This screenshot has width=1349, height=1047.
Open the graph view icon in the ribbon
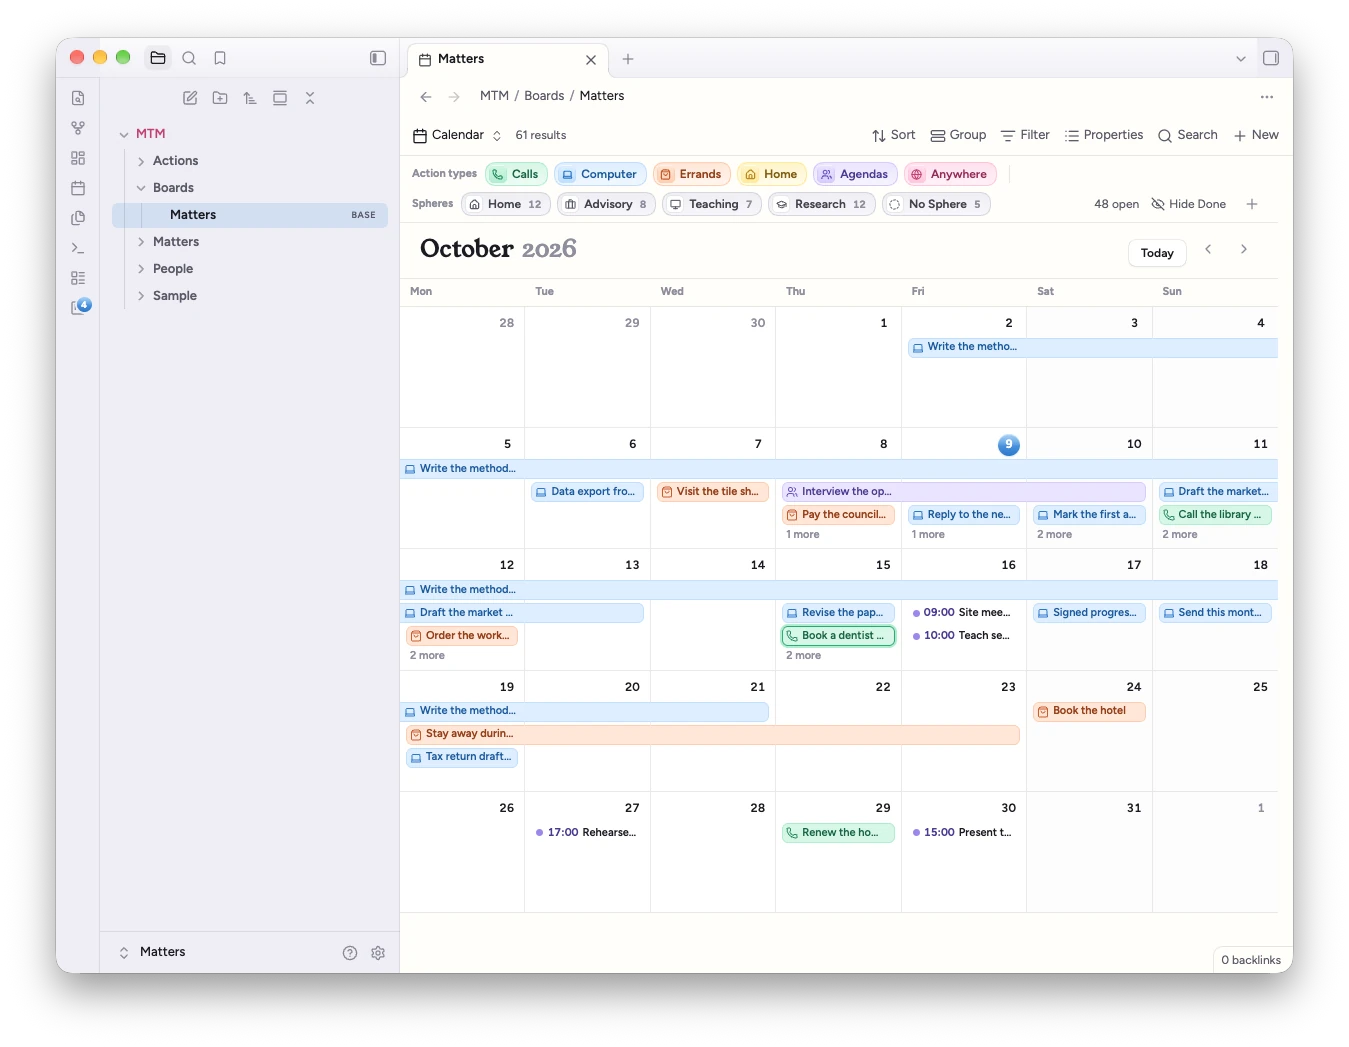pyautogui.click(x=78, y=128)
